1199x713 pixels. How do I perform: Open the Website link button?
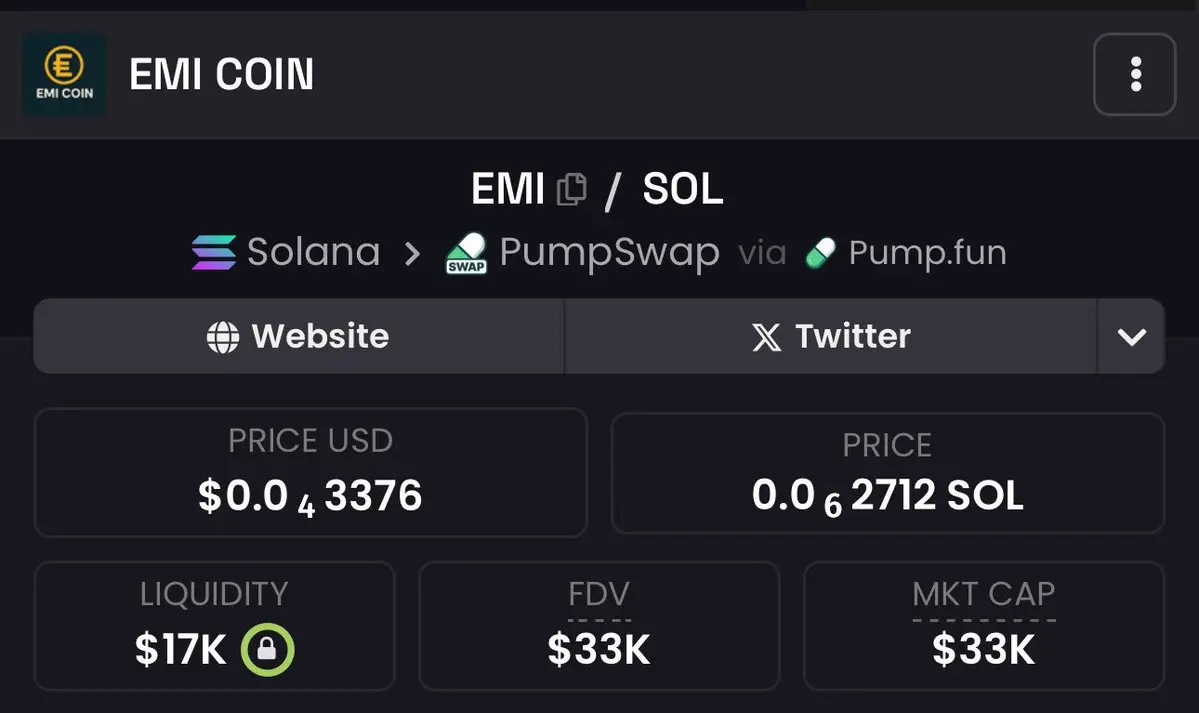point(299,336)
